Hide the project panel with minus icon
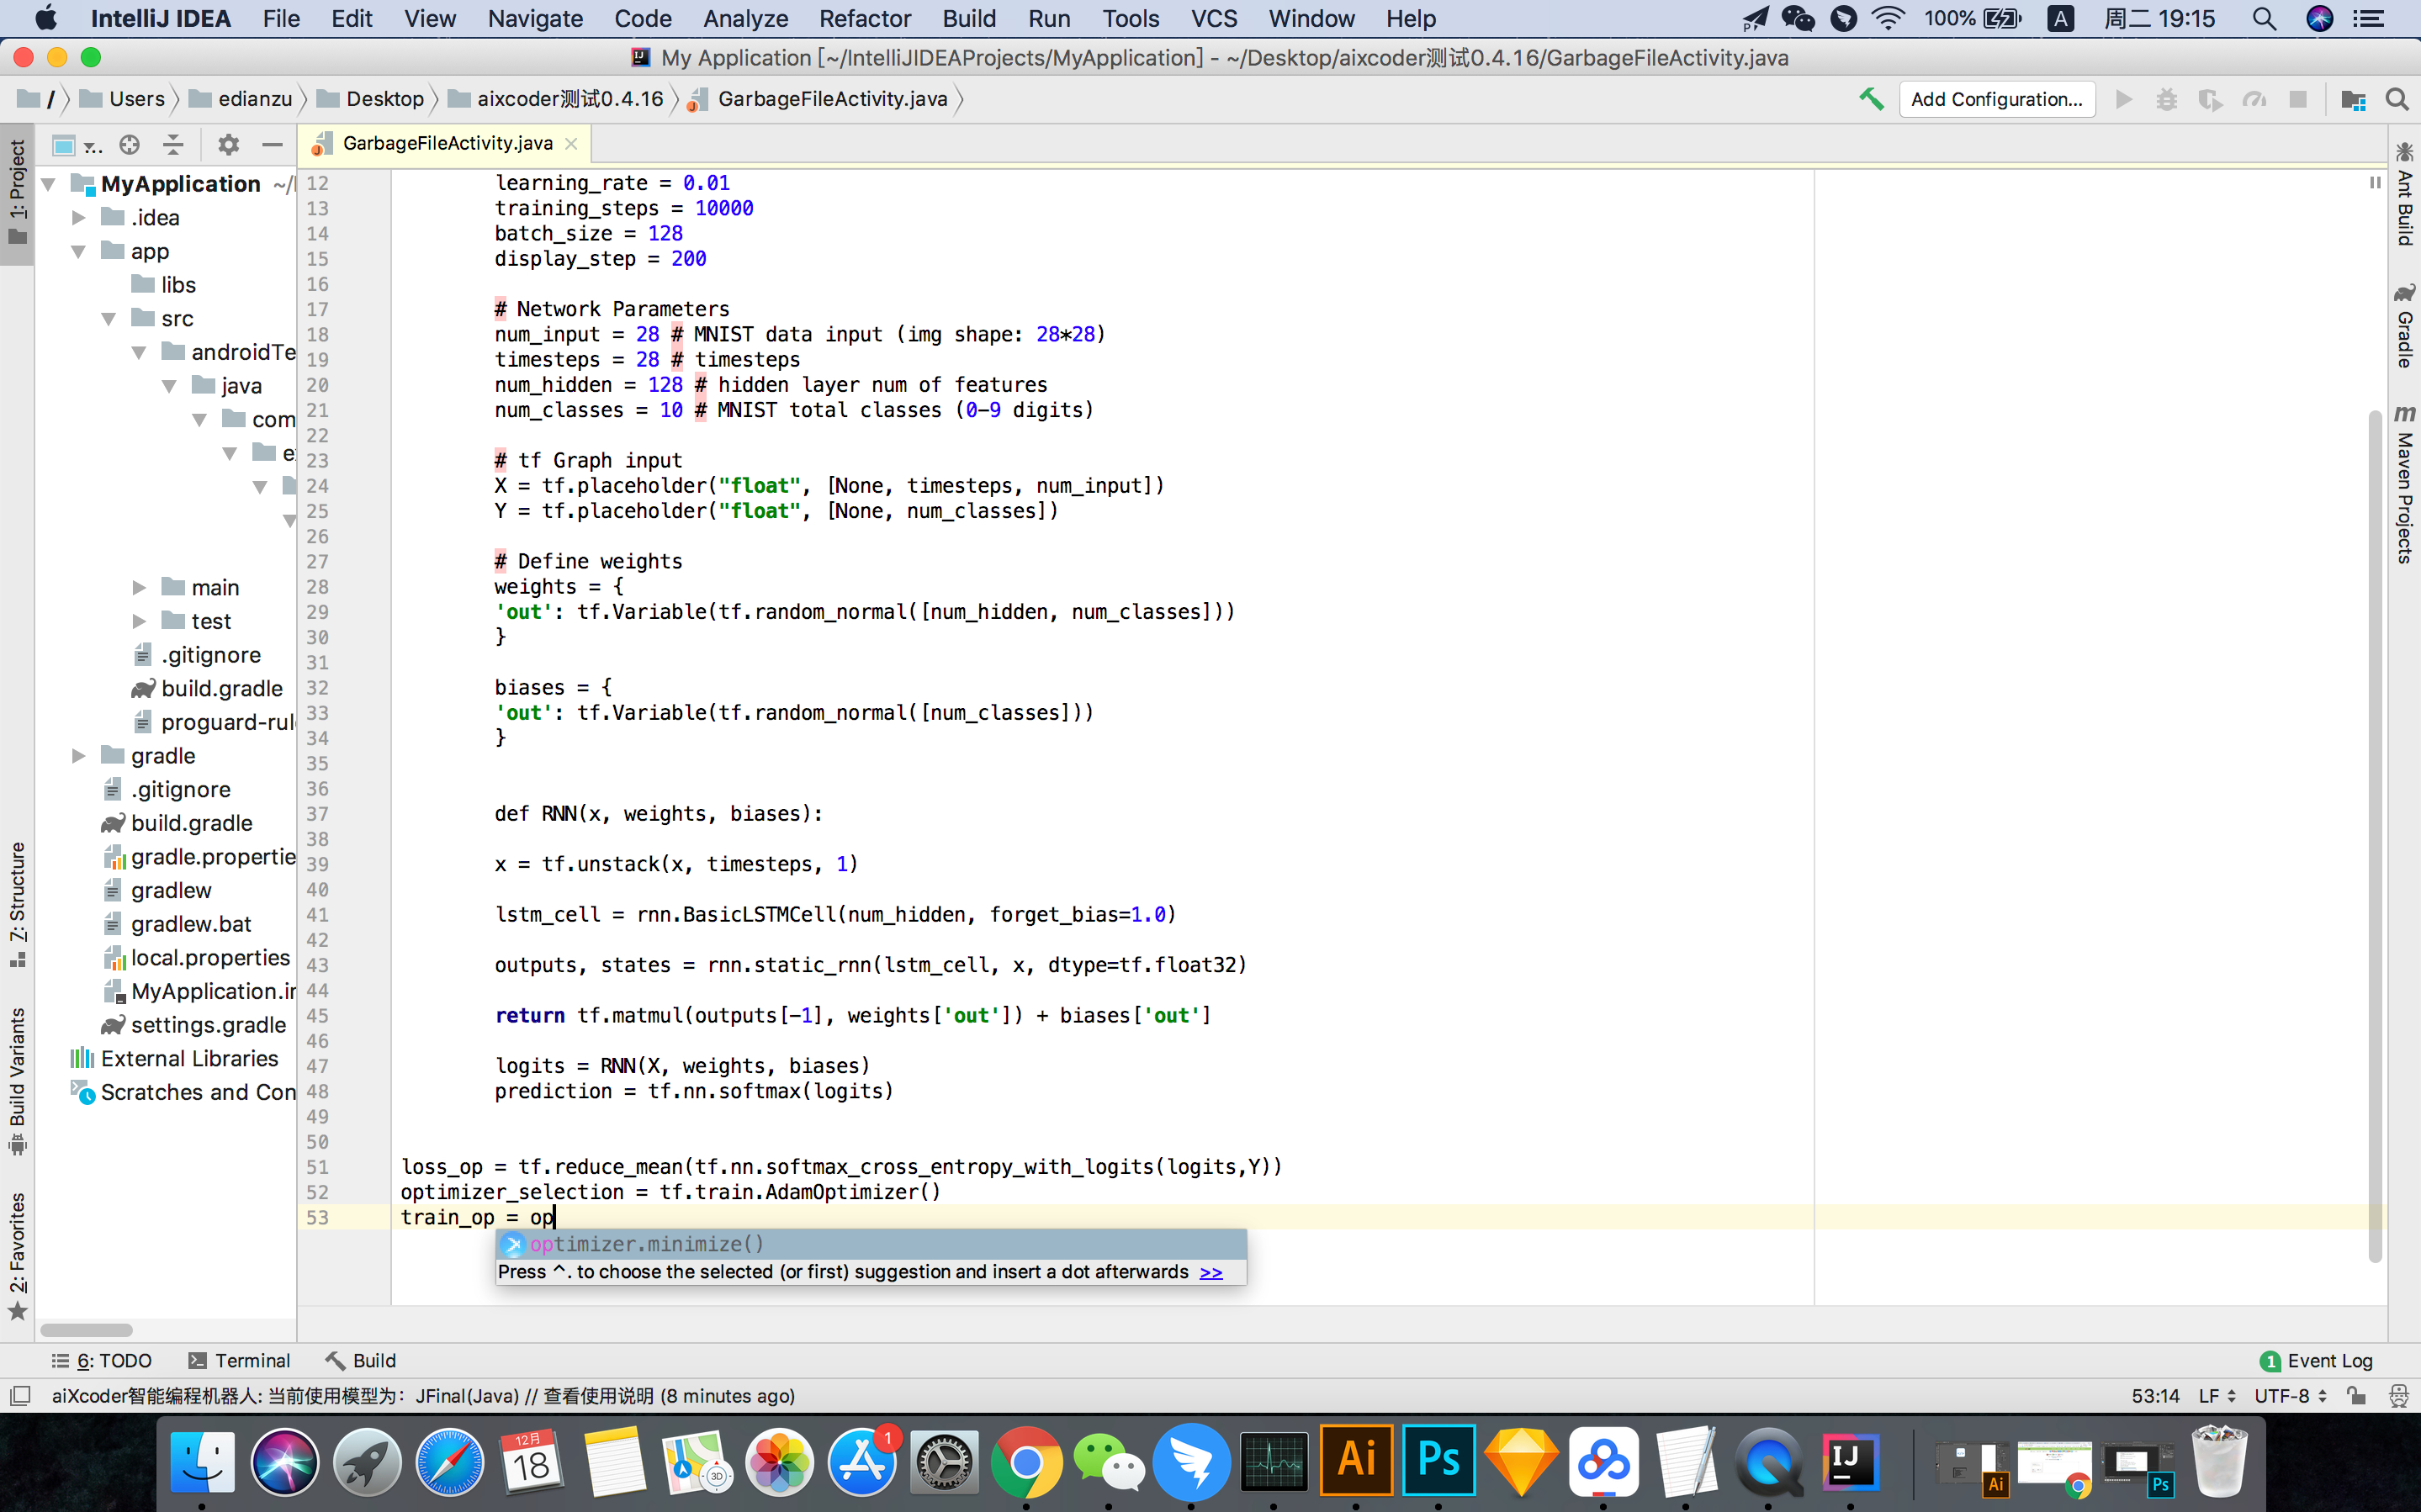This screenshot has height=1512, width=2421. tap(272, 145)
